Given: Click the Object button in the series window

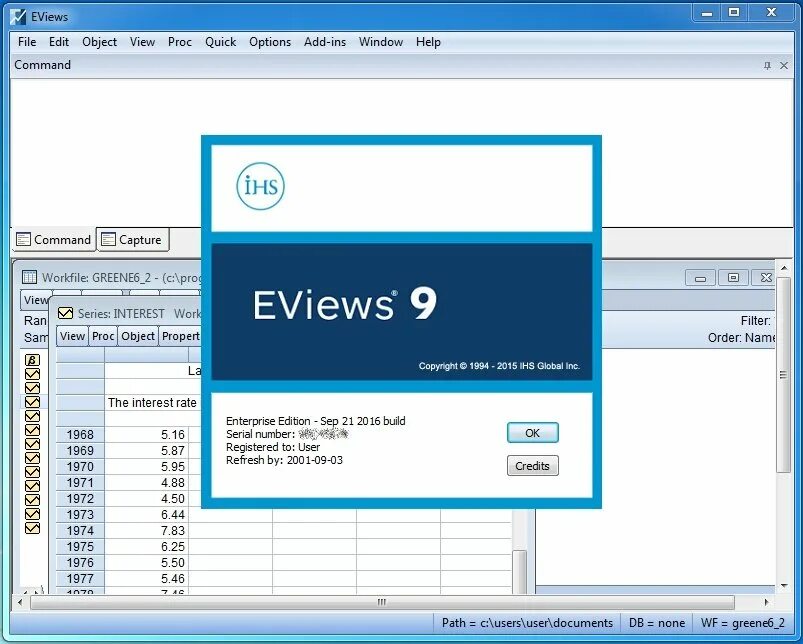Looking at the screenshot, I should (x=137, y=335).
